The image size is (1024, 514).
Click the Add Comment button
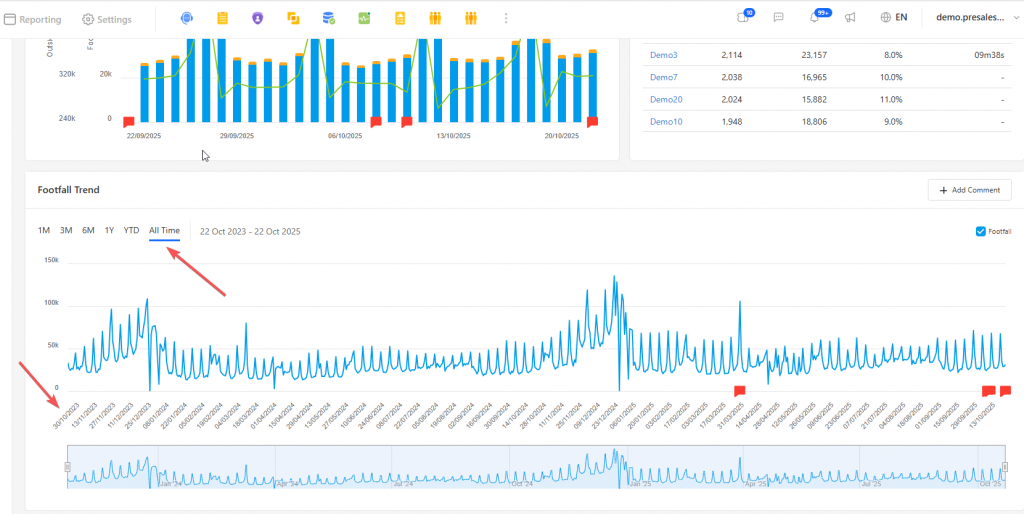969,190
